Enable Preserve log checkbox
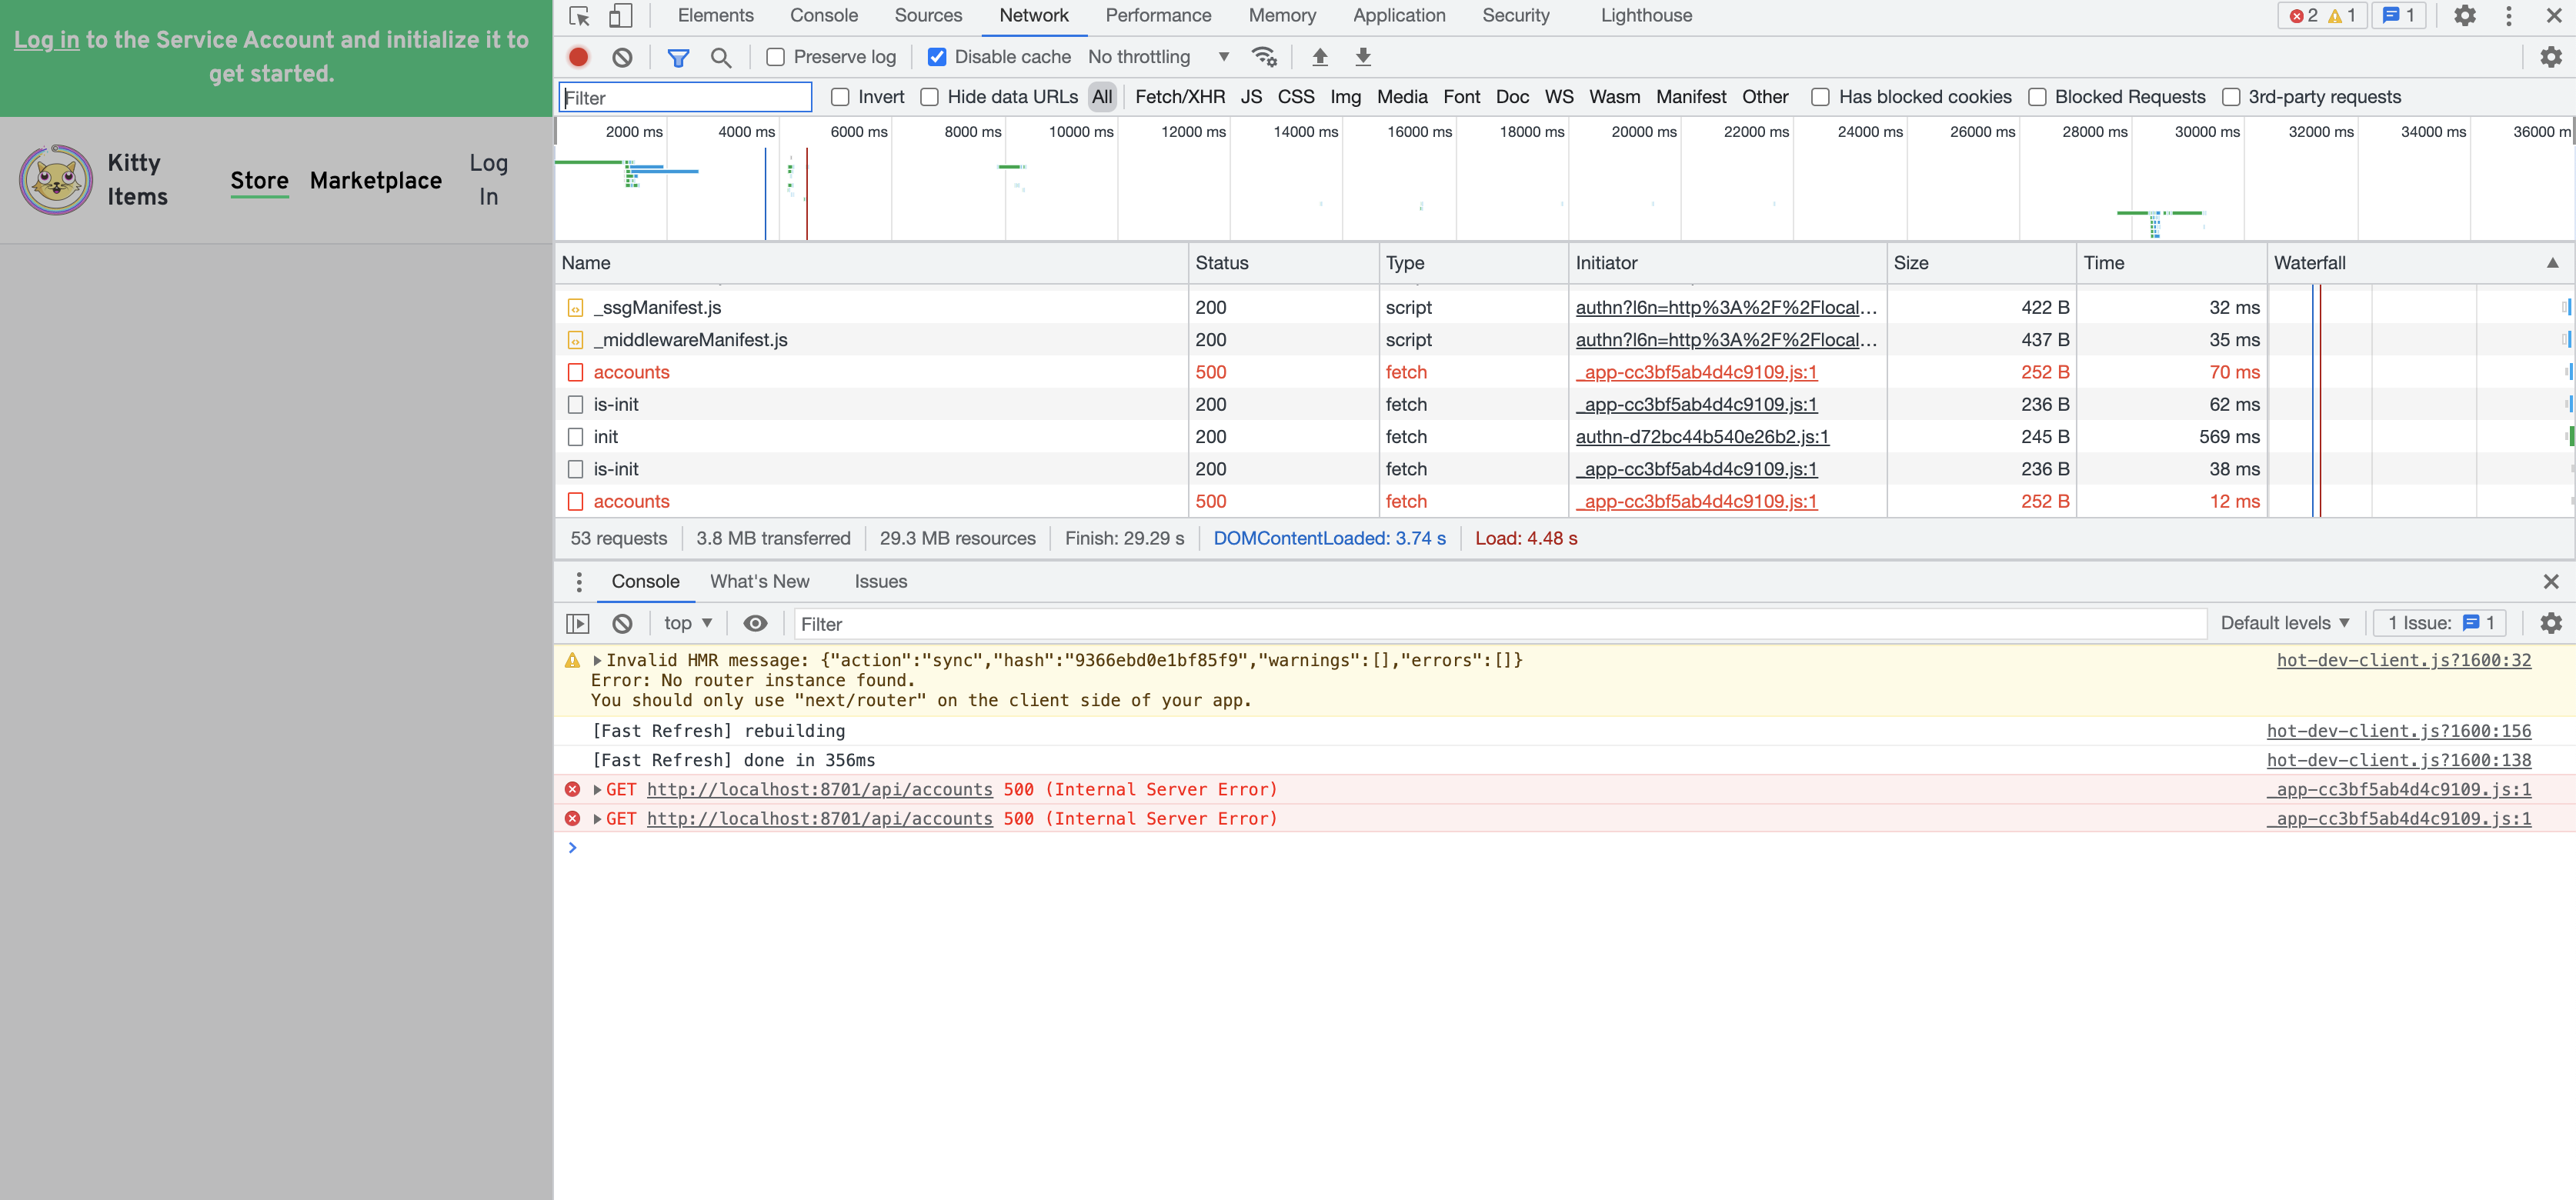Screen dimensions: 2576x1200 (775, 57)
